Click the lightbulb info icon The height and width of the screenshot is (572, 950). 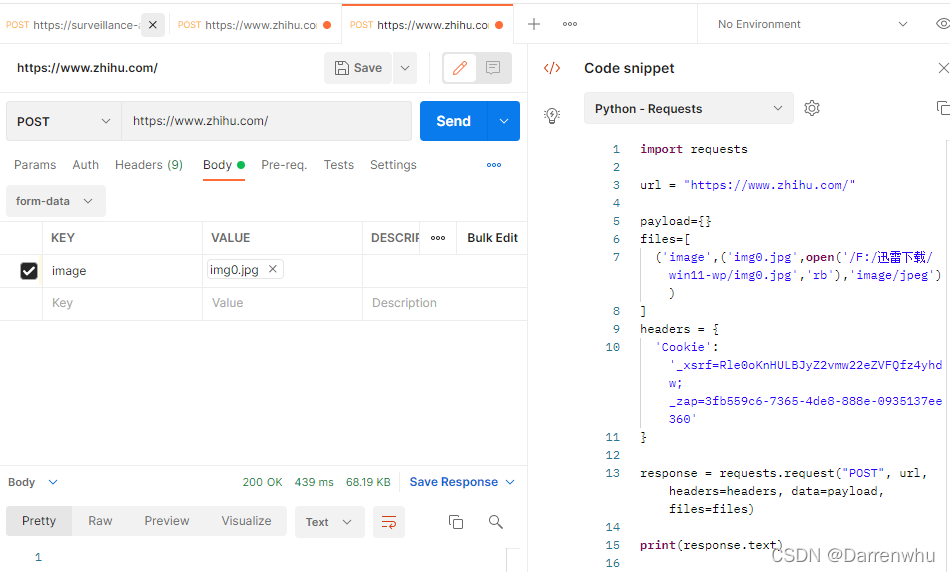coord(551,115)
